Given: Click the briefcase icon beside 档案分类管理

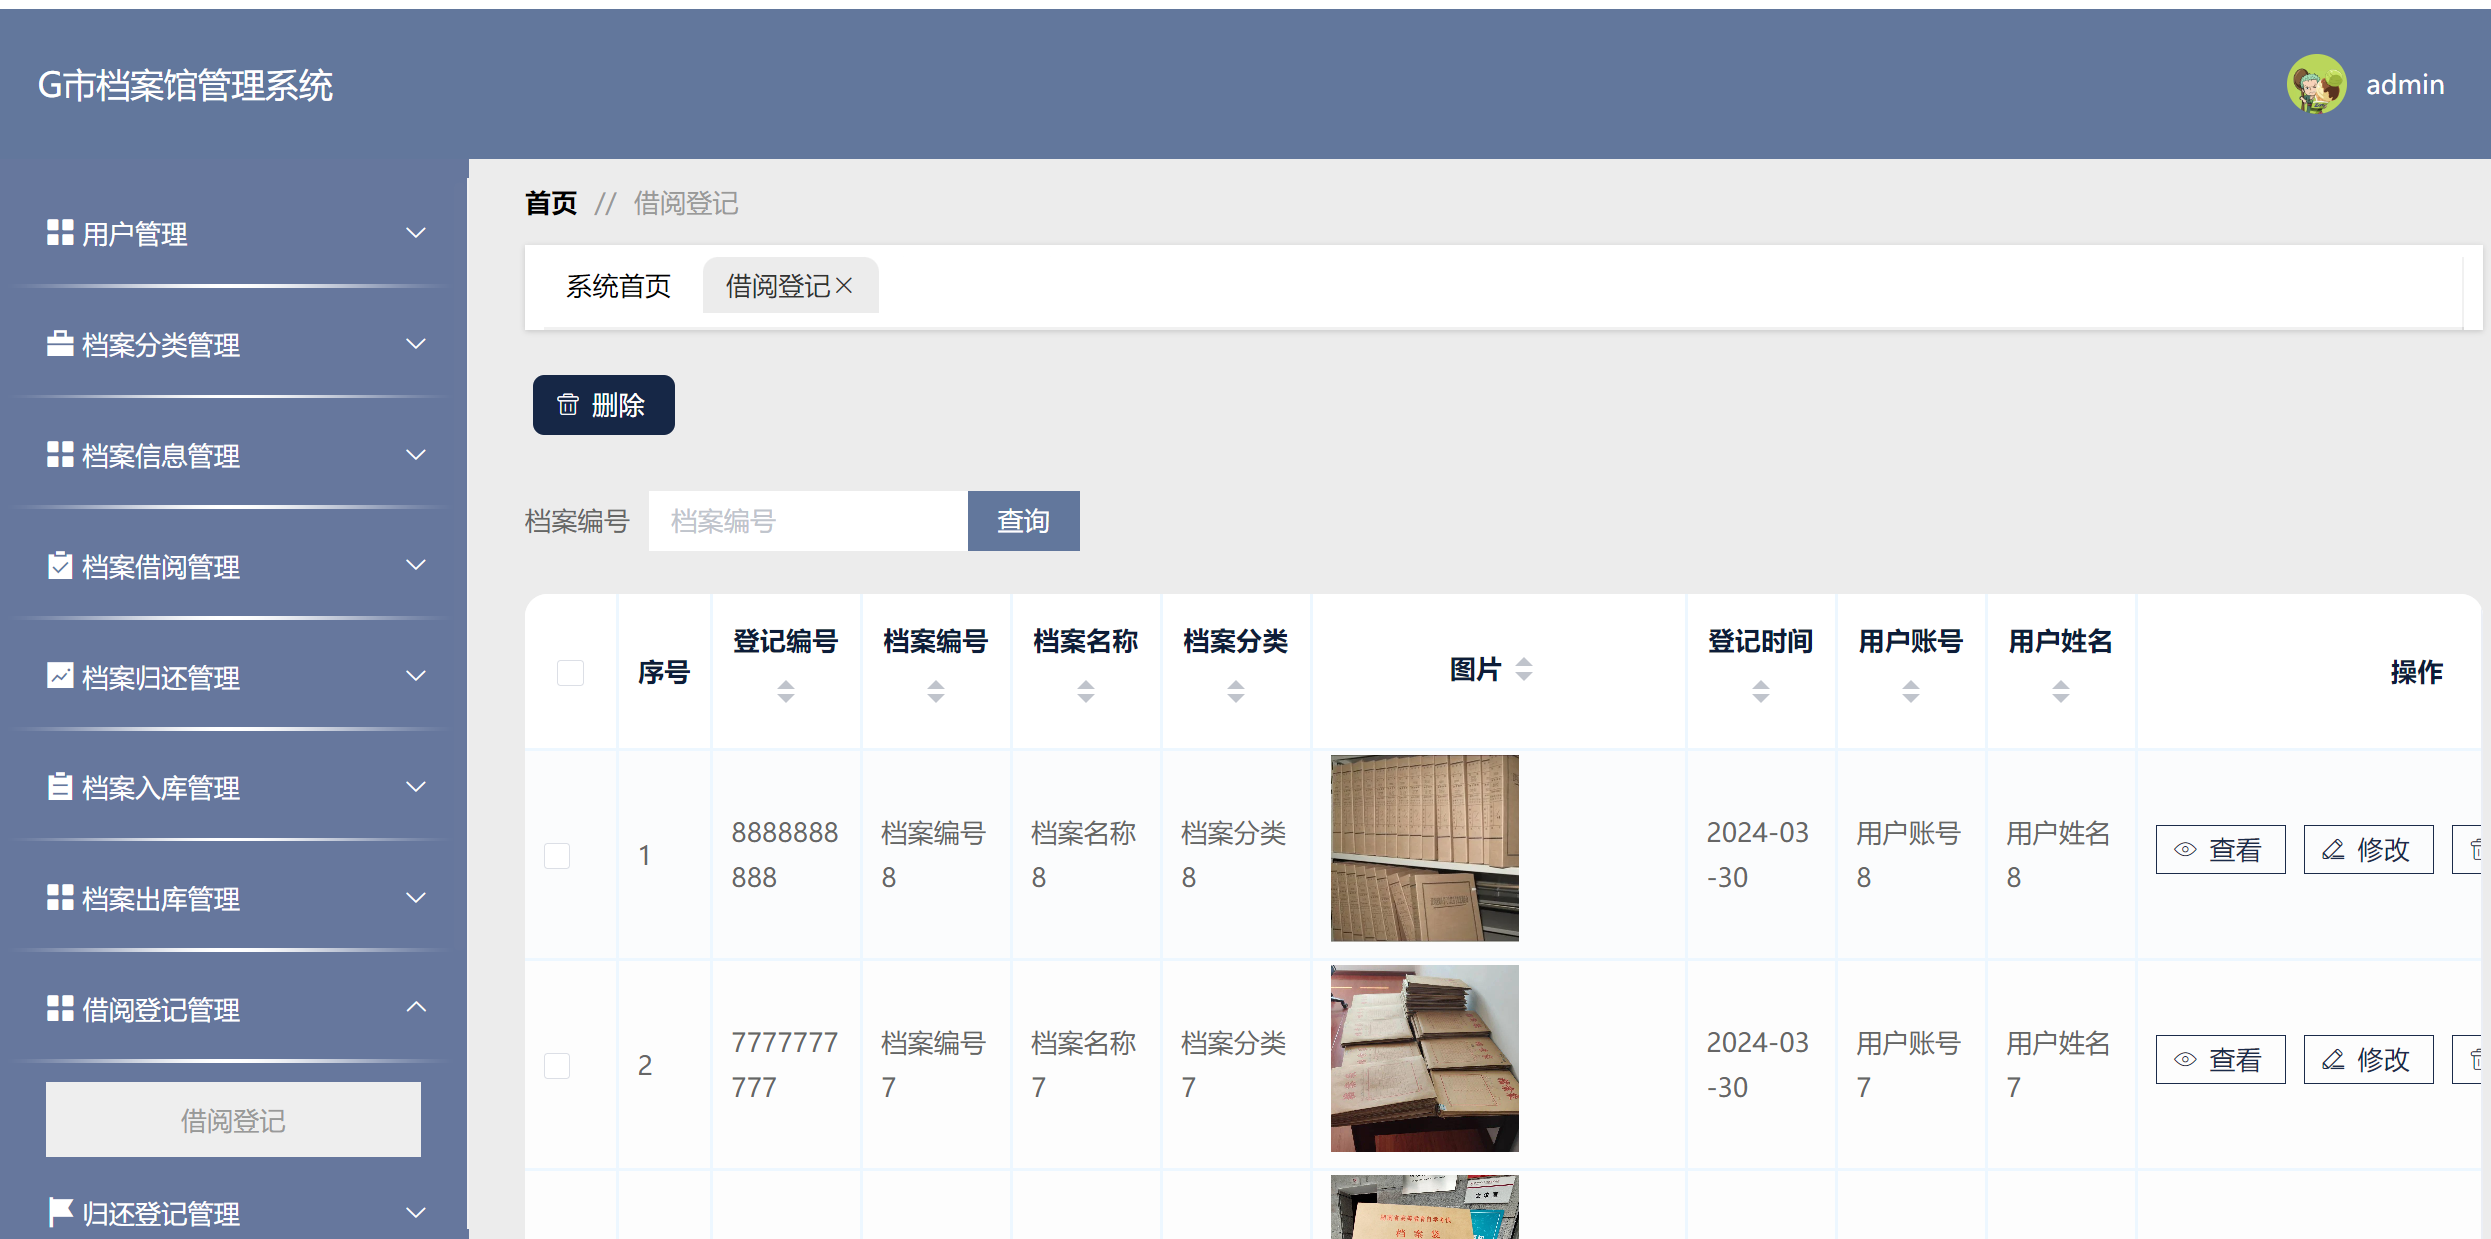Looking at the screenshot, I should tap(60, 343).
